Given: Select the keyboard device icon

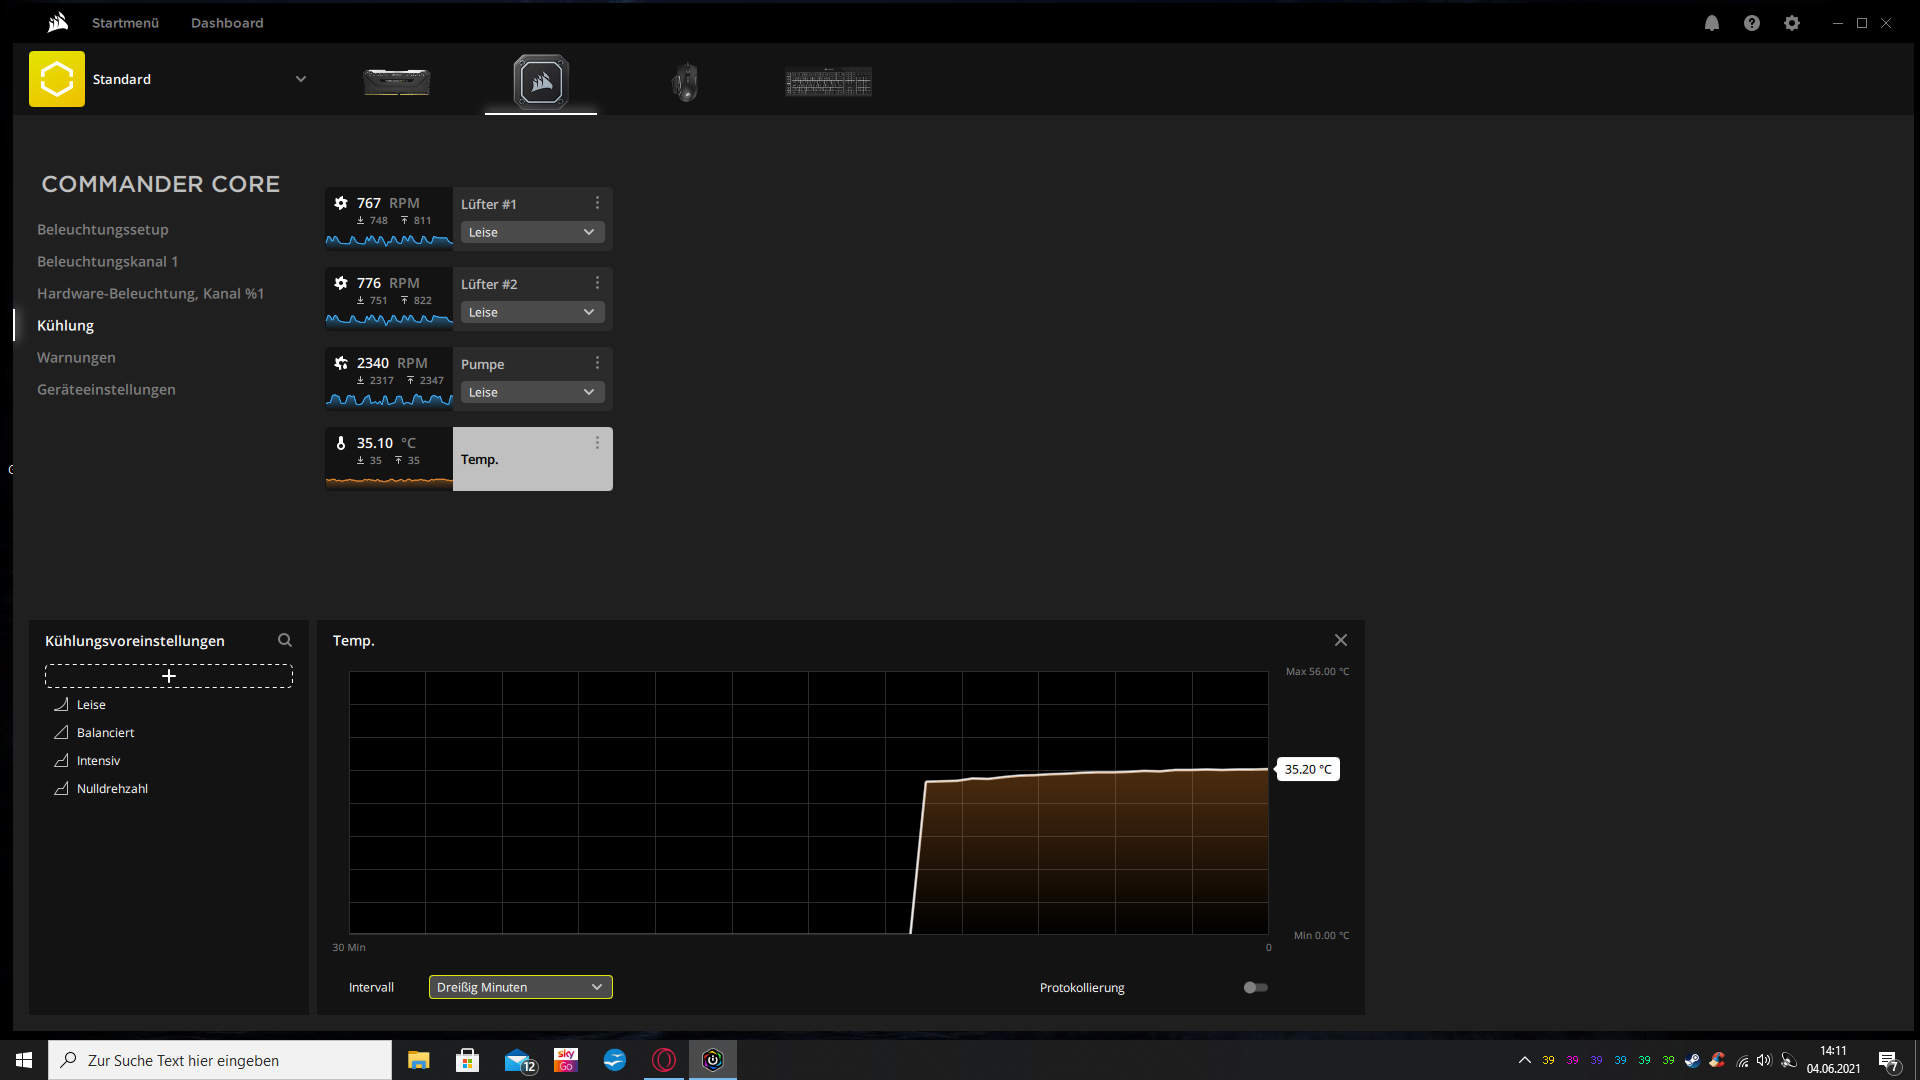Looking at the screenshot, I should [x=828, y=81].
